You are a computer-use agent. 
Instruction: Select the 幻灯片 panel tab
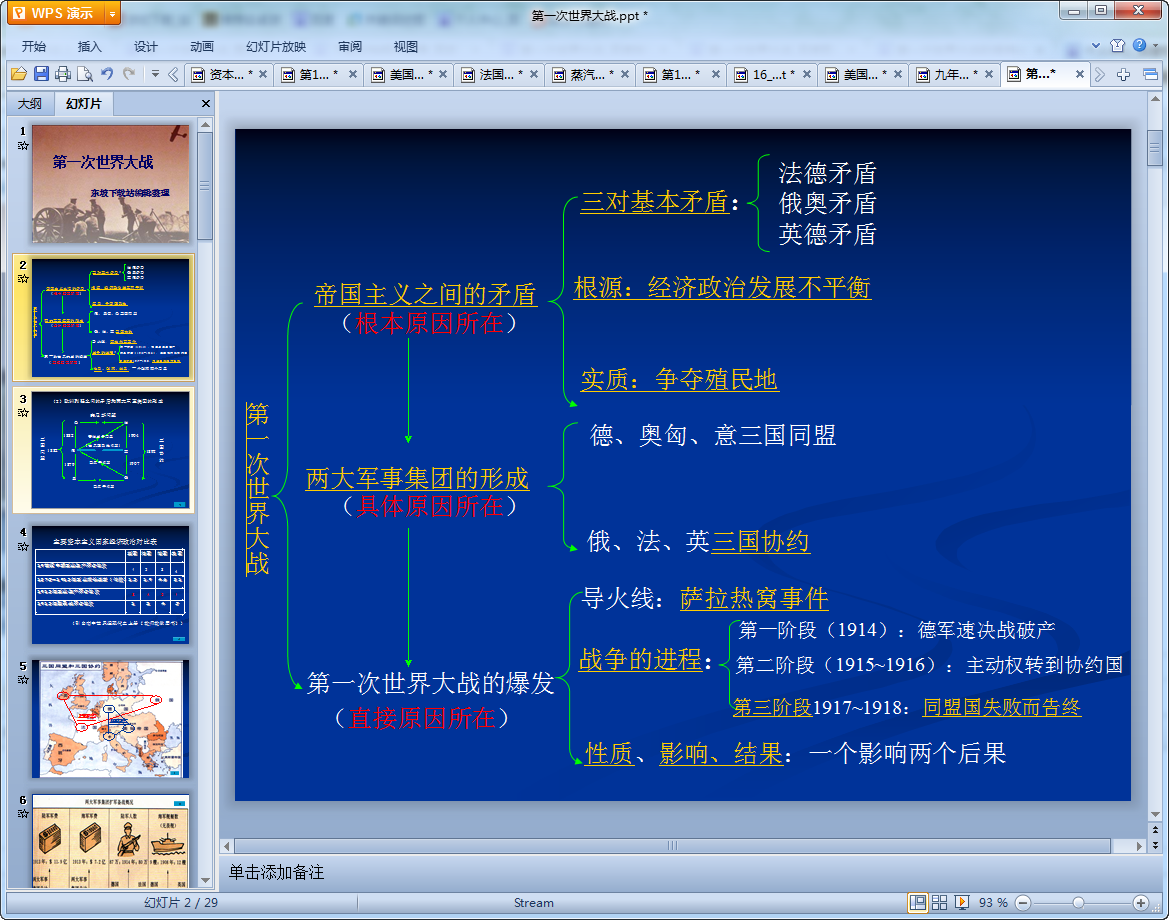tap(84, 104)
